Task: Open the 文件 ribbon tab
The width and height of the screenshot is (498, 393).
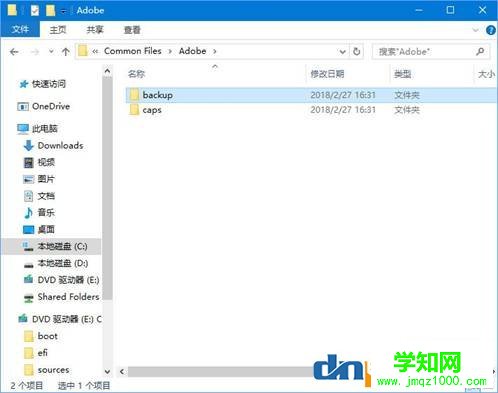Action: [x=20, y=30]
